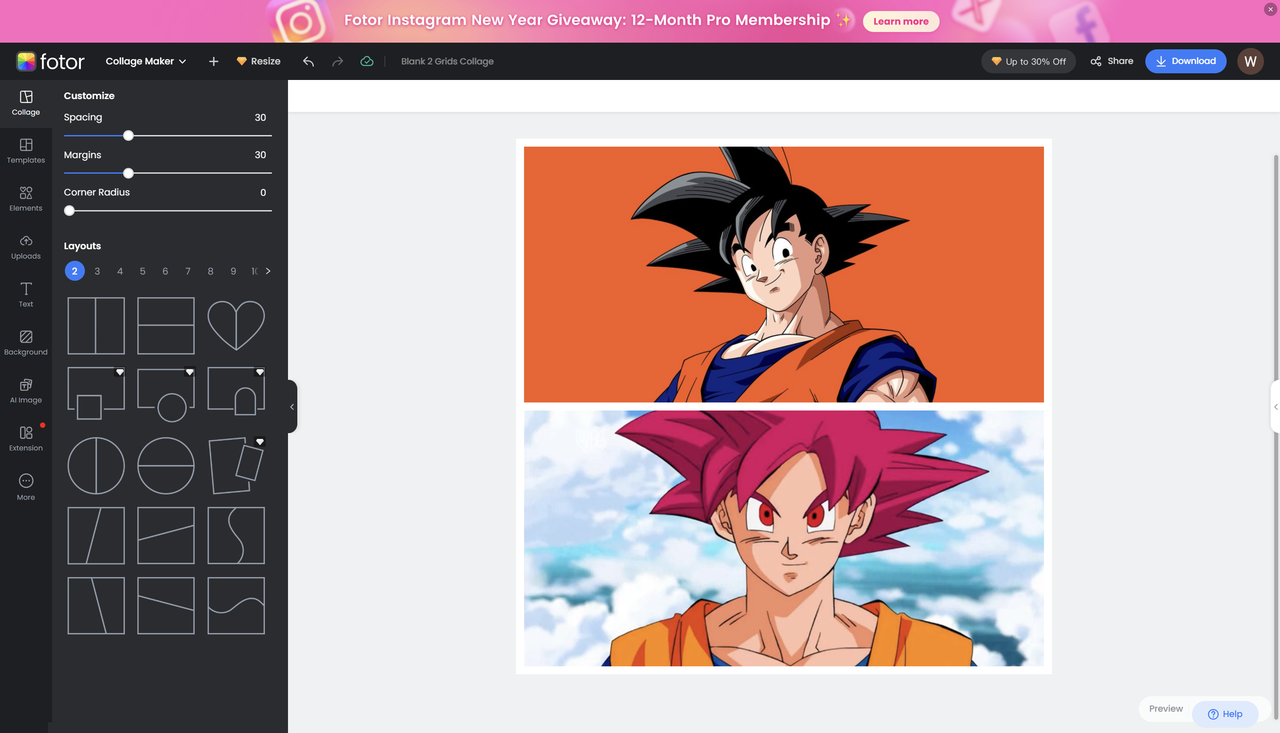1280x733 pixels.
Task: Close the Instagram giveaway banner
Action: click(x=1270, y=9)
